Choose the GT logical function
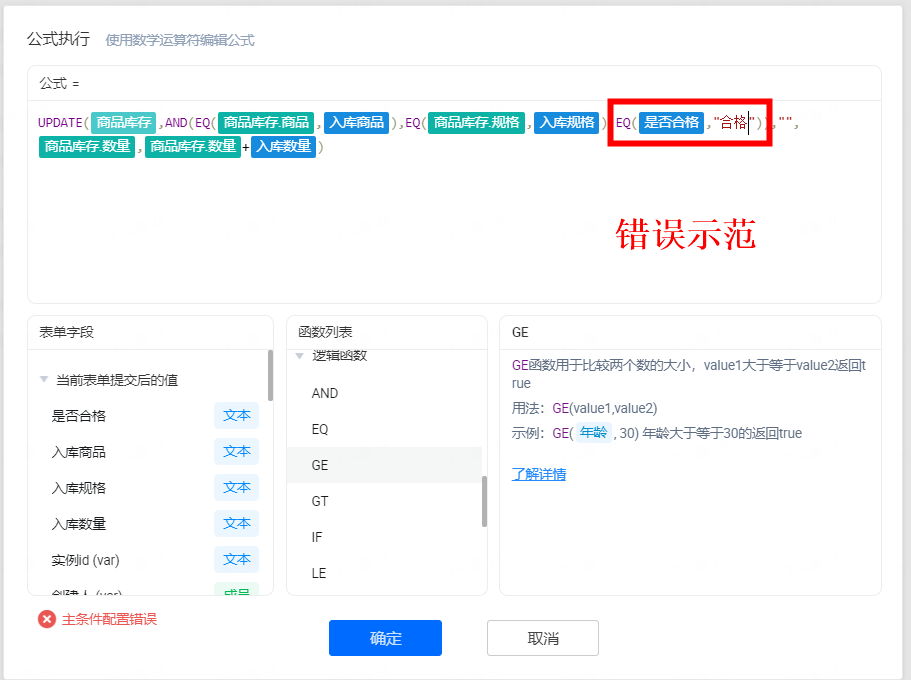The image size is (911, 680). click(320, 501)
